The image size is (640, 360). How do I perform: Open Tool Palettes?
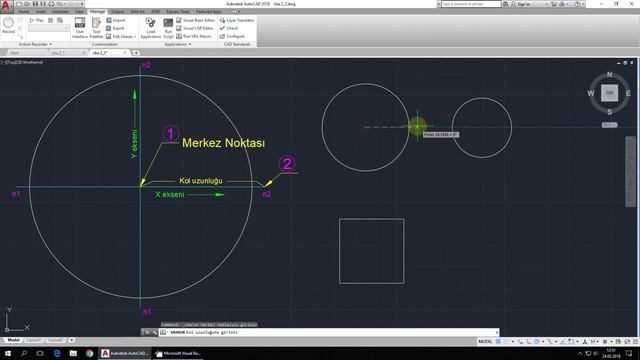point(96,28)
